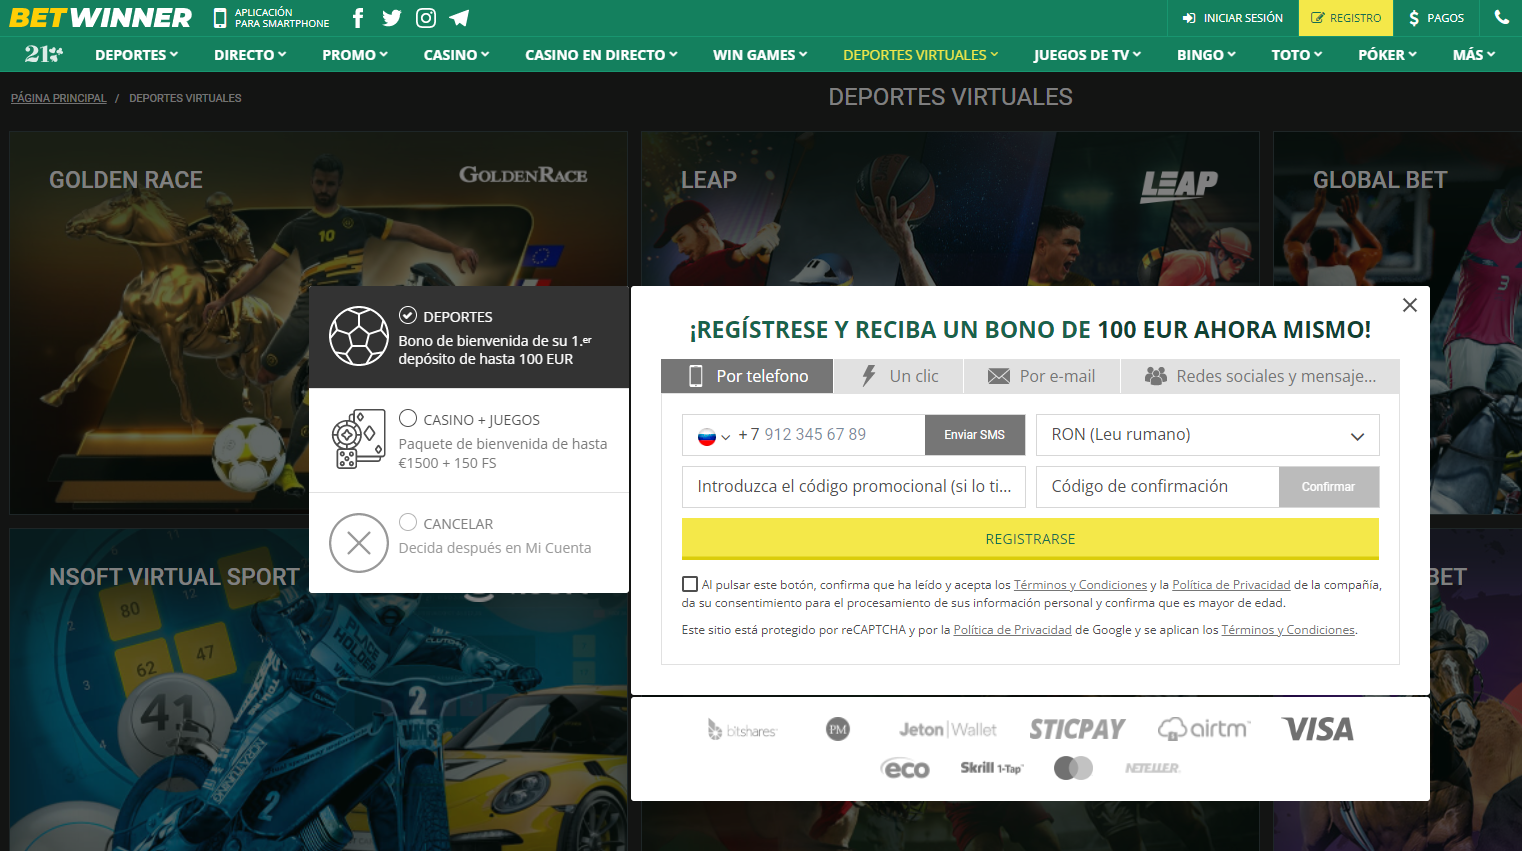Viewport: 1522px width, 851px height.
Task: Click the phone callback icon
Action: tap(1501, 17)
